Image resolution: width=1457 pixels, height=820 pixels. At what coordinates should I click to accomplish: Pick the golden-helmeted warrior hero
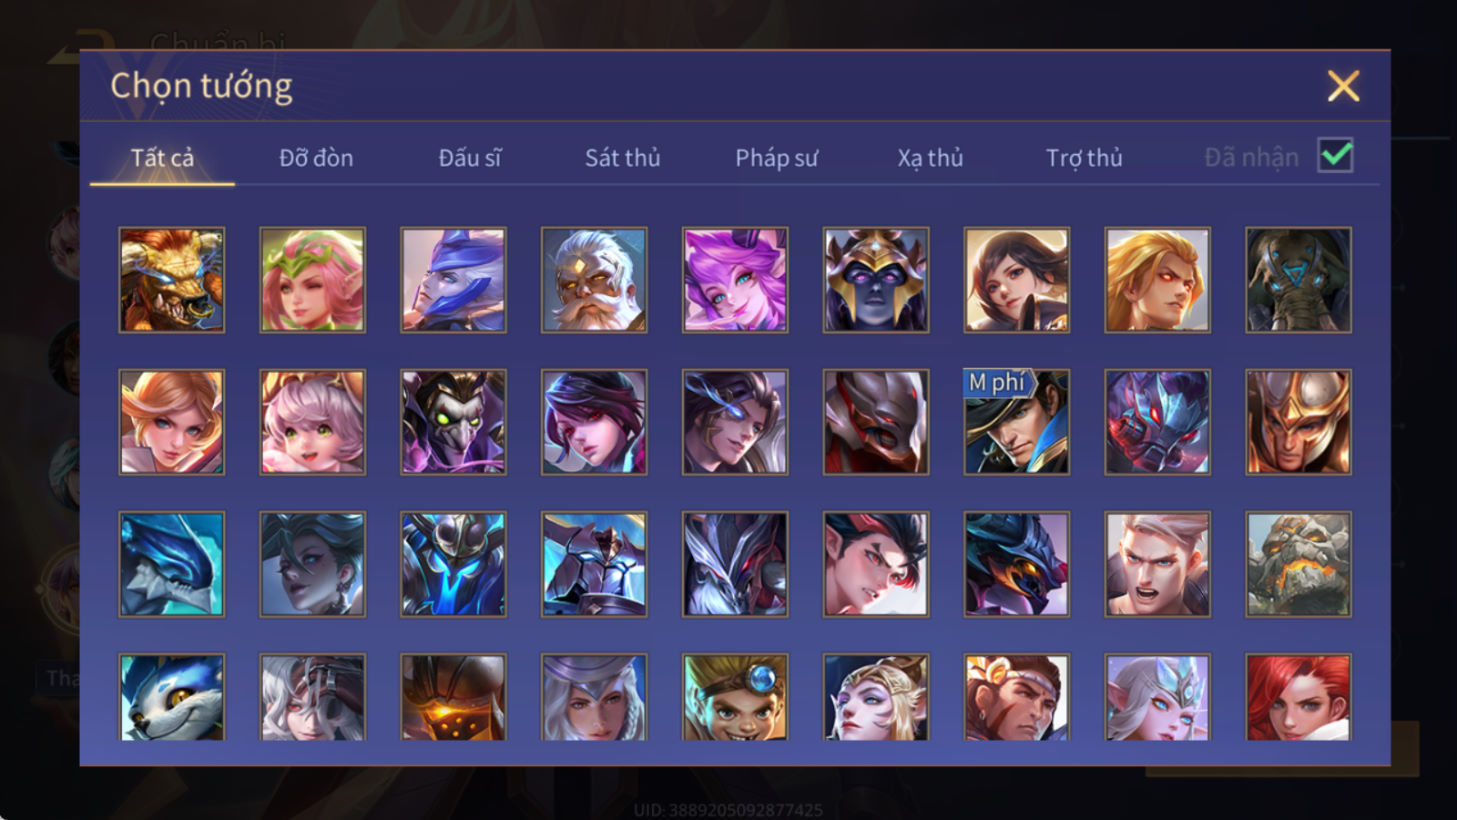[1298, 422]
